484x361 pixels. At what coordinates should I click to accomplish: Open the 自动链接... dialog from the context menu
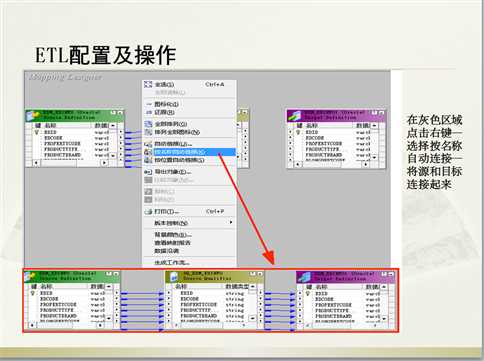point(189,144)
